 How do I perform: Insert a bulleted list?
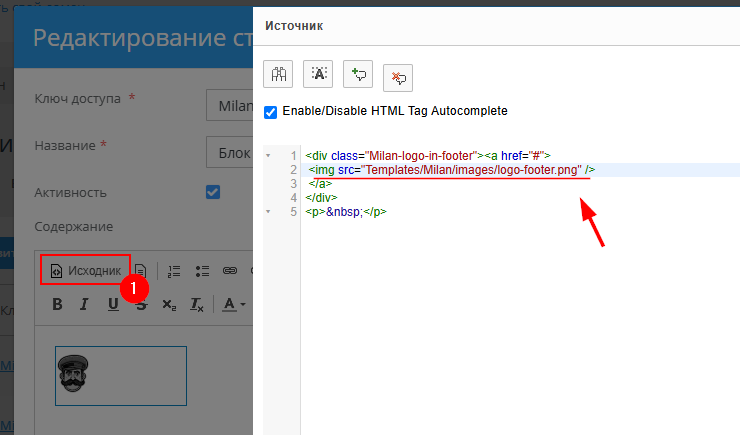pyautogui.click(x=202, y=270)
